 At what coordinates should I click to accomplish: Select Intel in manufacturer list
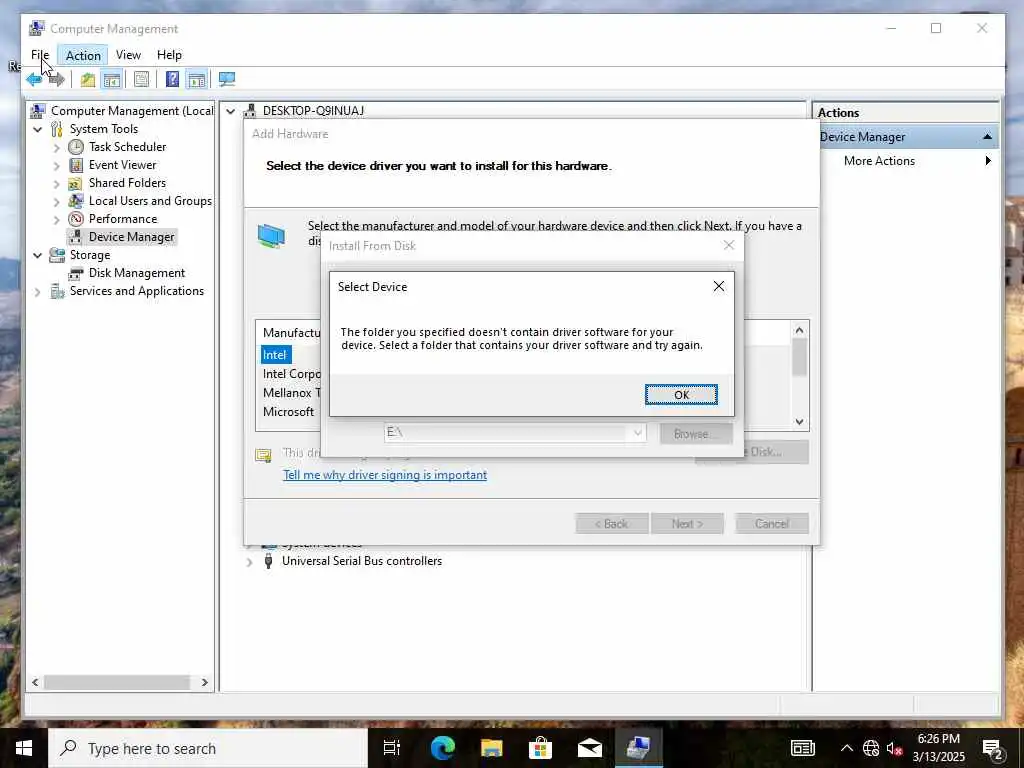pyautogui.click(x=274, y=355)
